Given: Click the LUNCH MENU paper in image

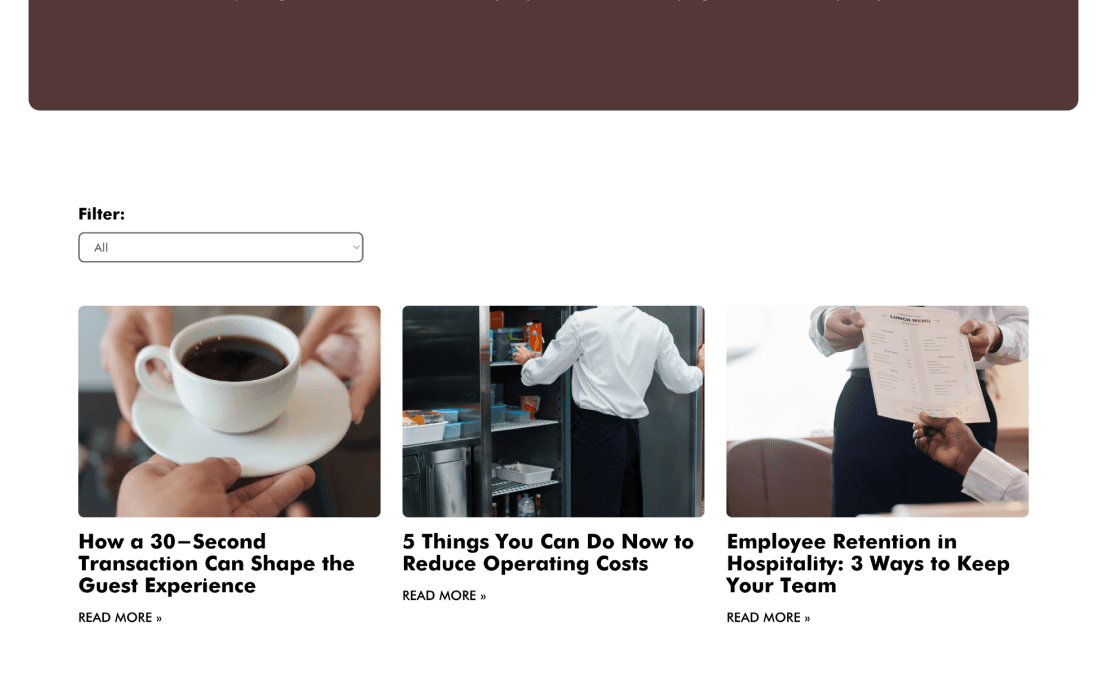Looking at the screenshot, I should [x=924, y=363].
